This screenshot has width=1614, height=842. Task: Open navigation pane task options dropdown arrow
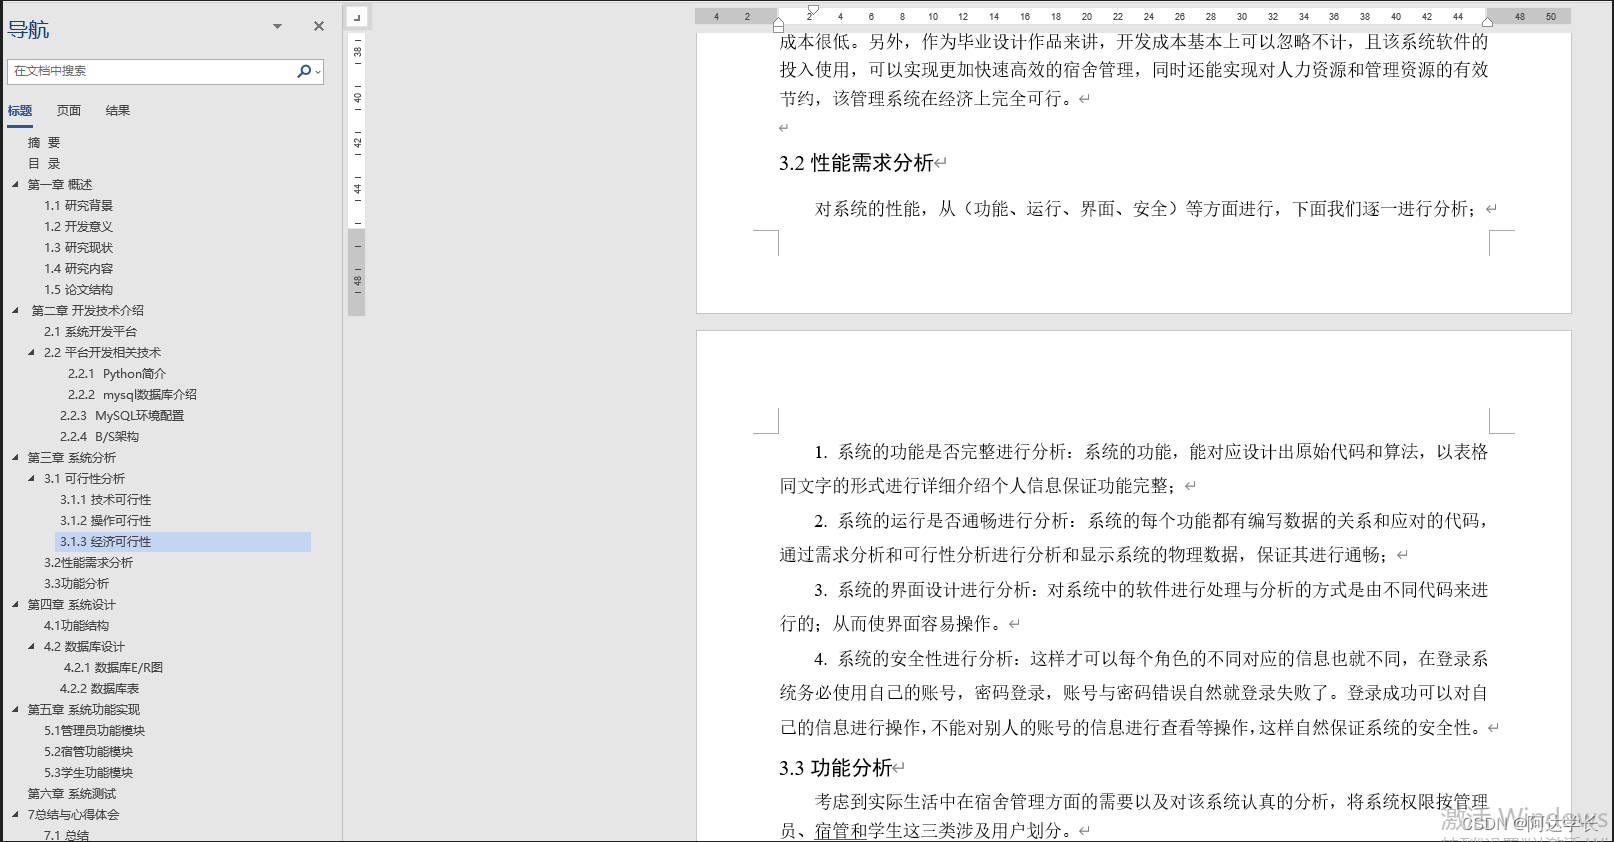(x=278, y=26)
